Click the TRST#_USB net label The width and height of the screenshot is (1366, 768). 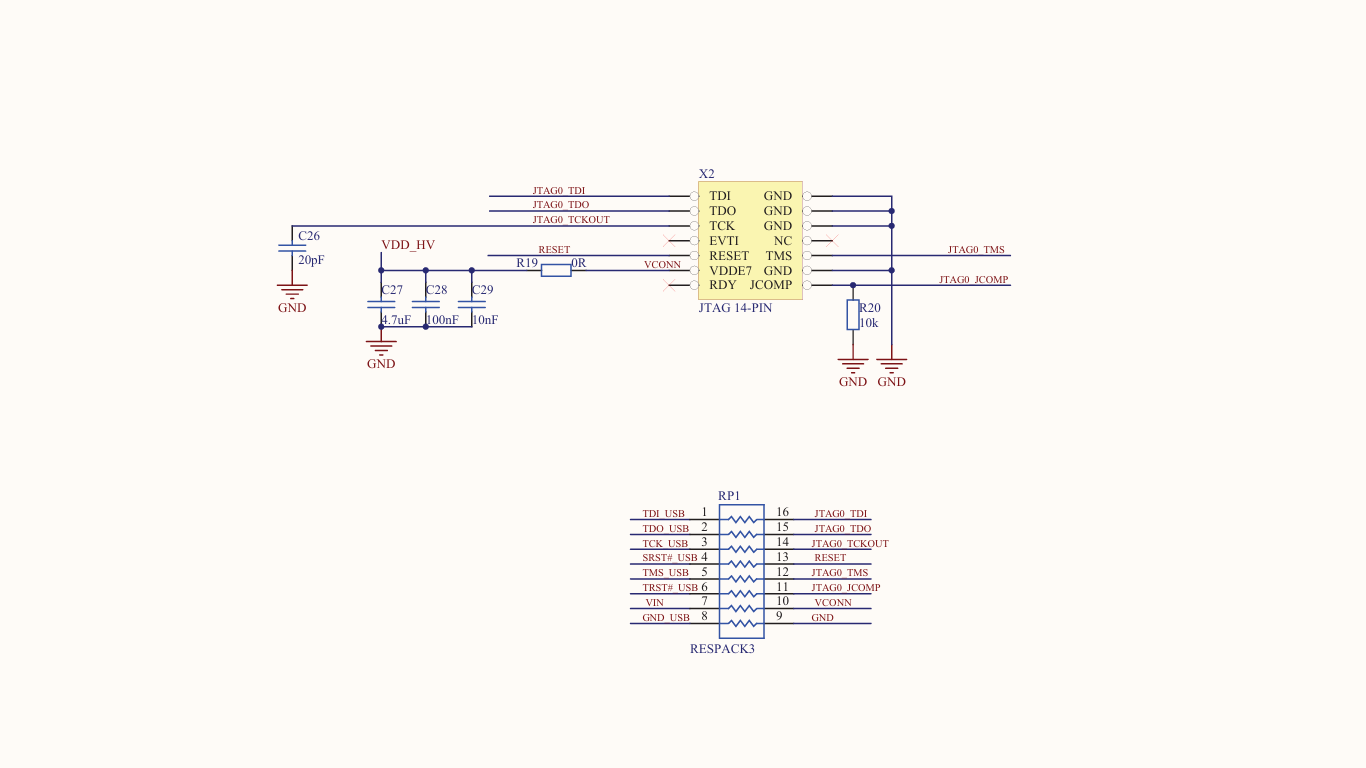[x=670, y=588]
